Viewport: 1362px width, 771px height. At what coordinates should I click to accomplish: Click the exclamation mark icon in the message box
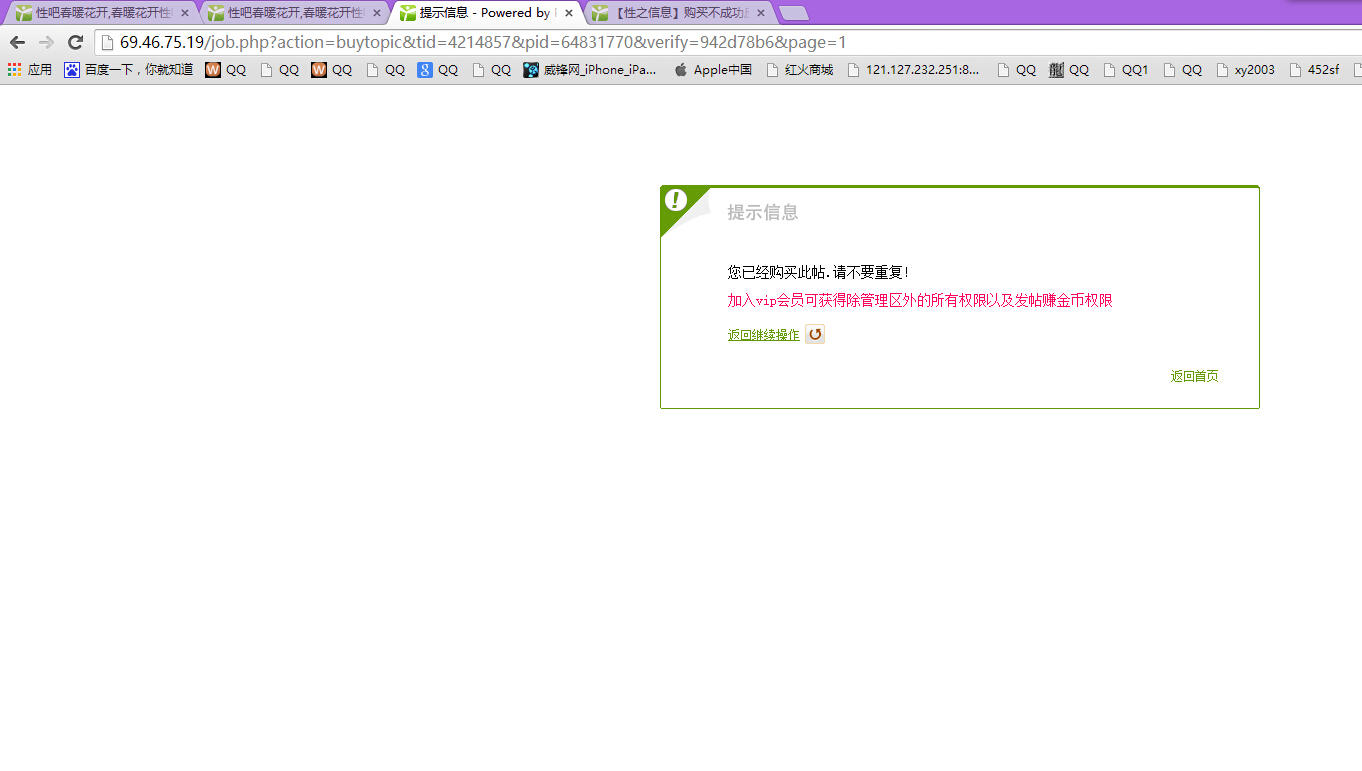click(676, 200)
